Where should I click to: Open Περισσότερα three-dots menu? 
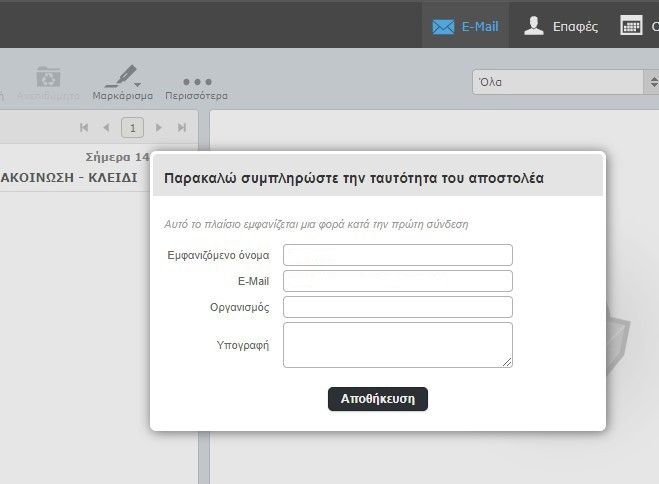196,82
